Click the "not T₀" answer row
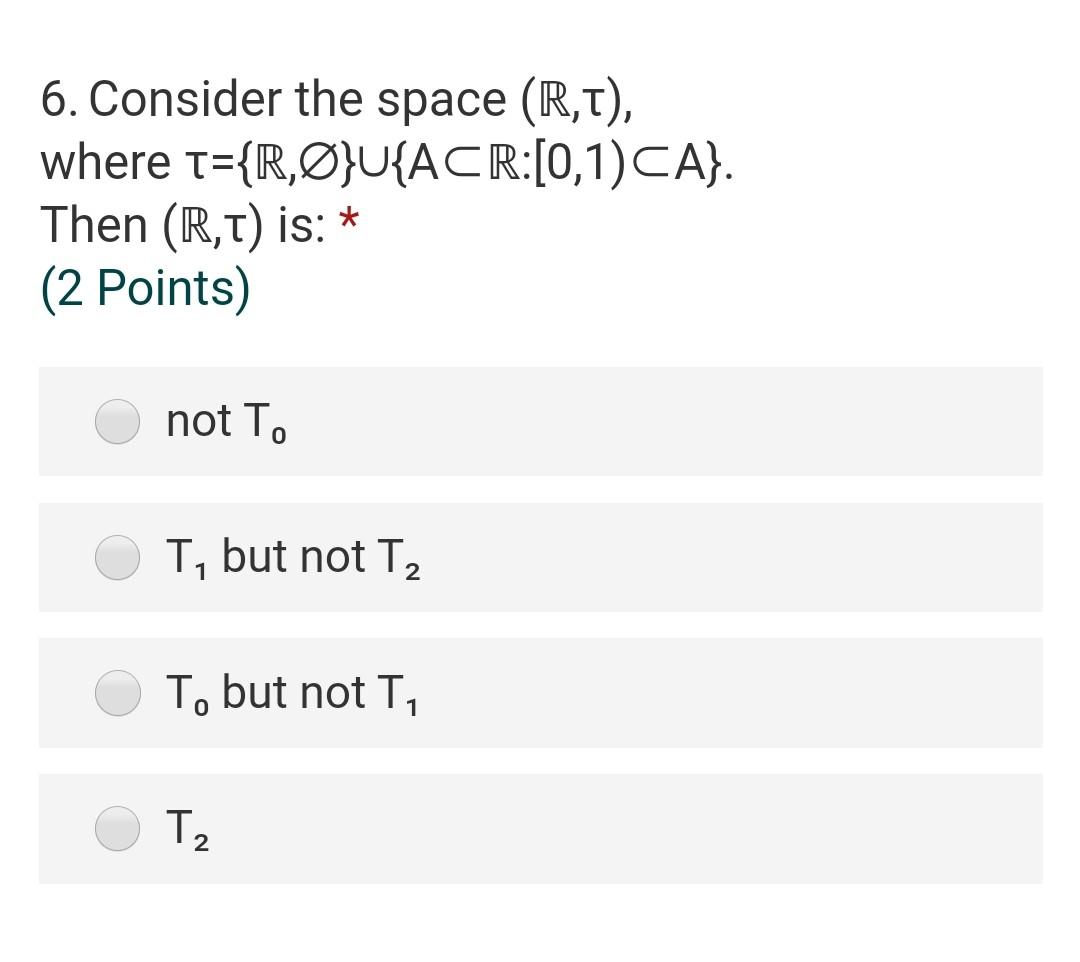 (x=540, y=421)
